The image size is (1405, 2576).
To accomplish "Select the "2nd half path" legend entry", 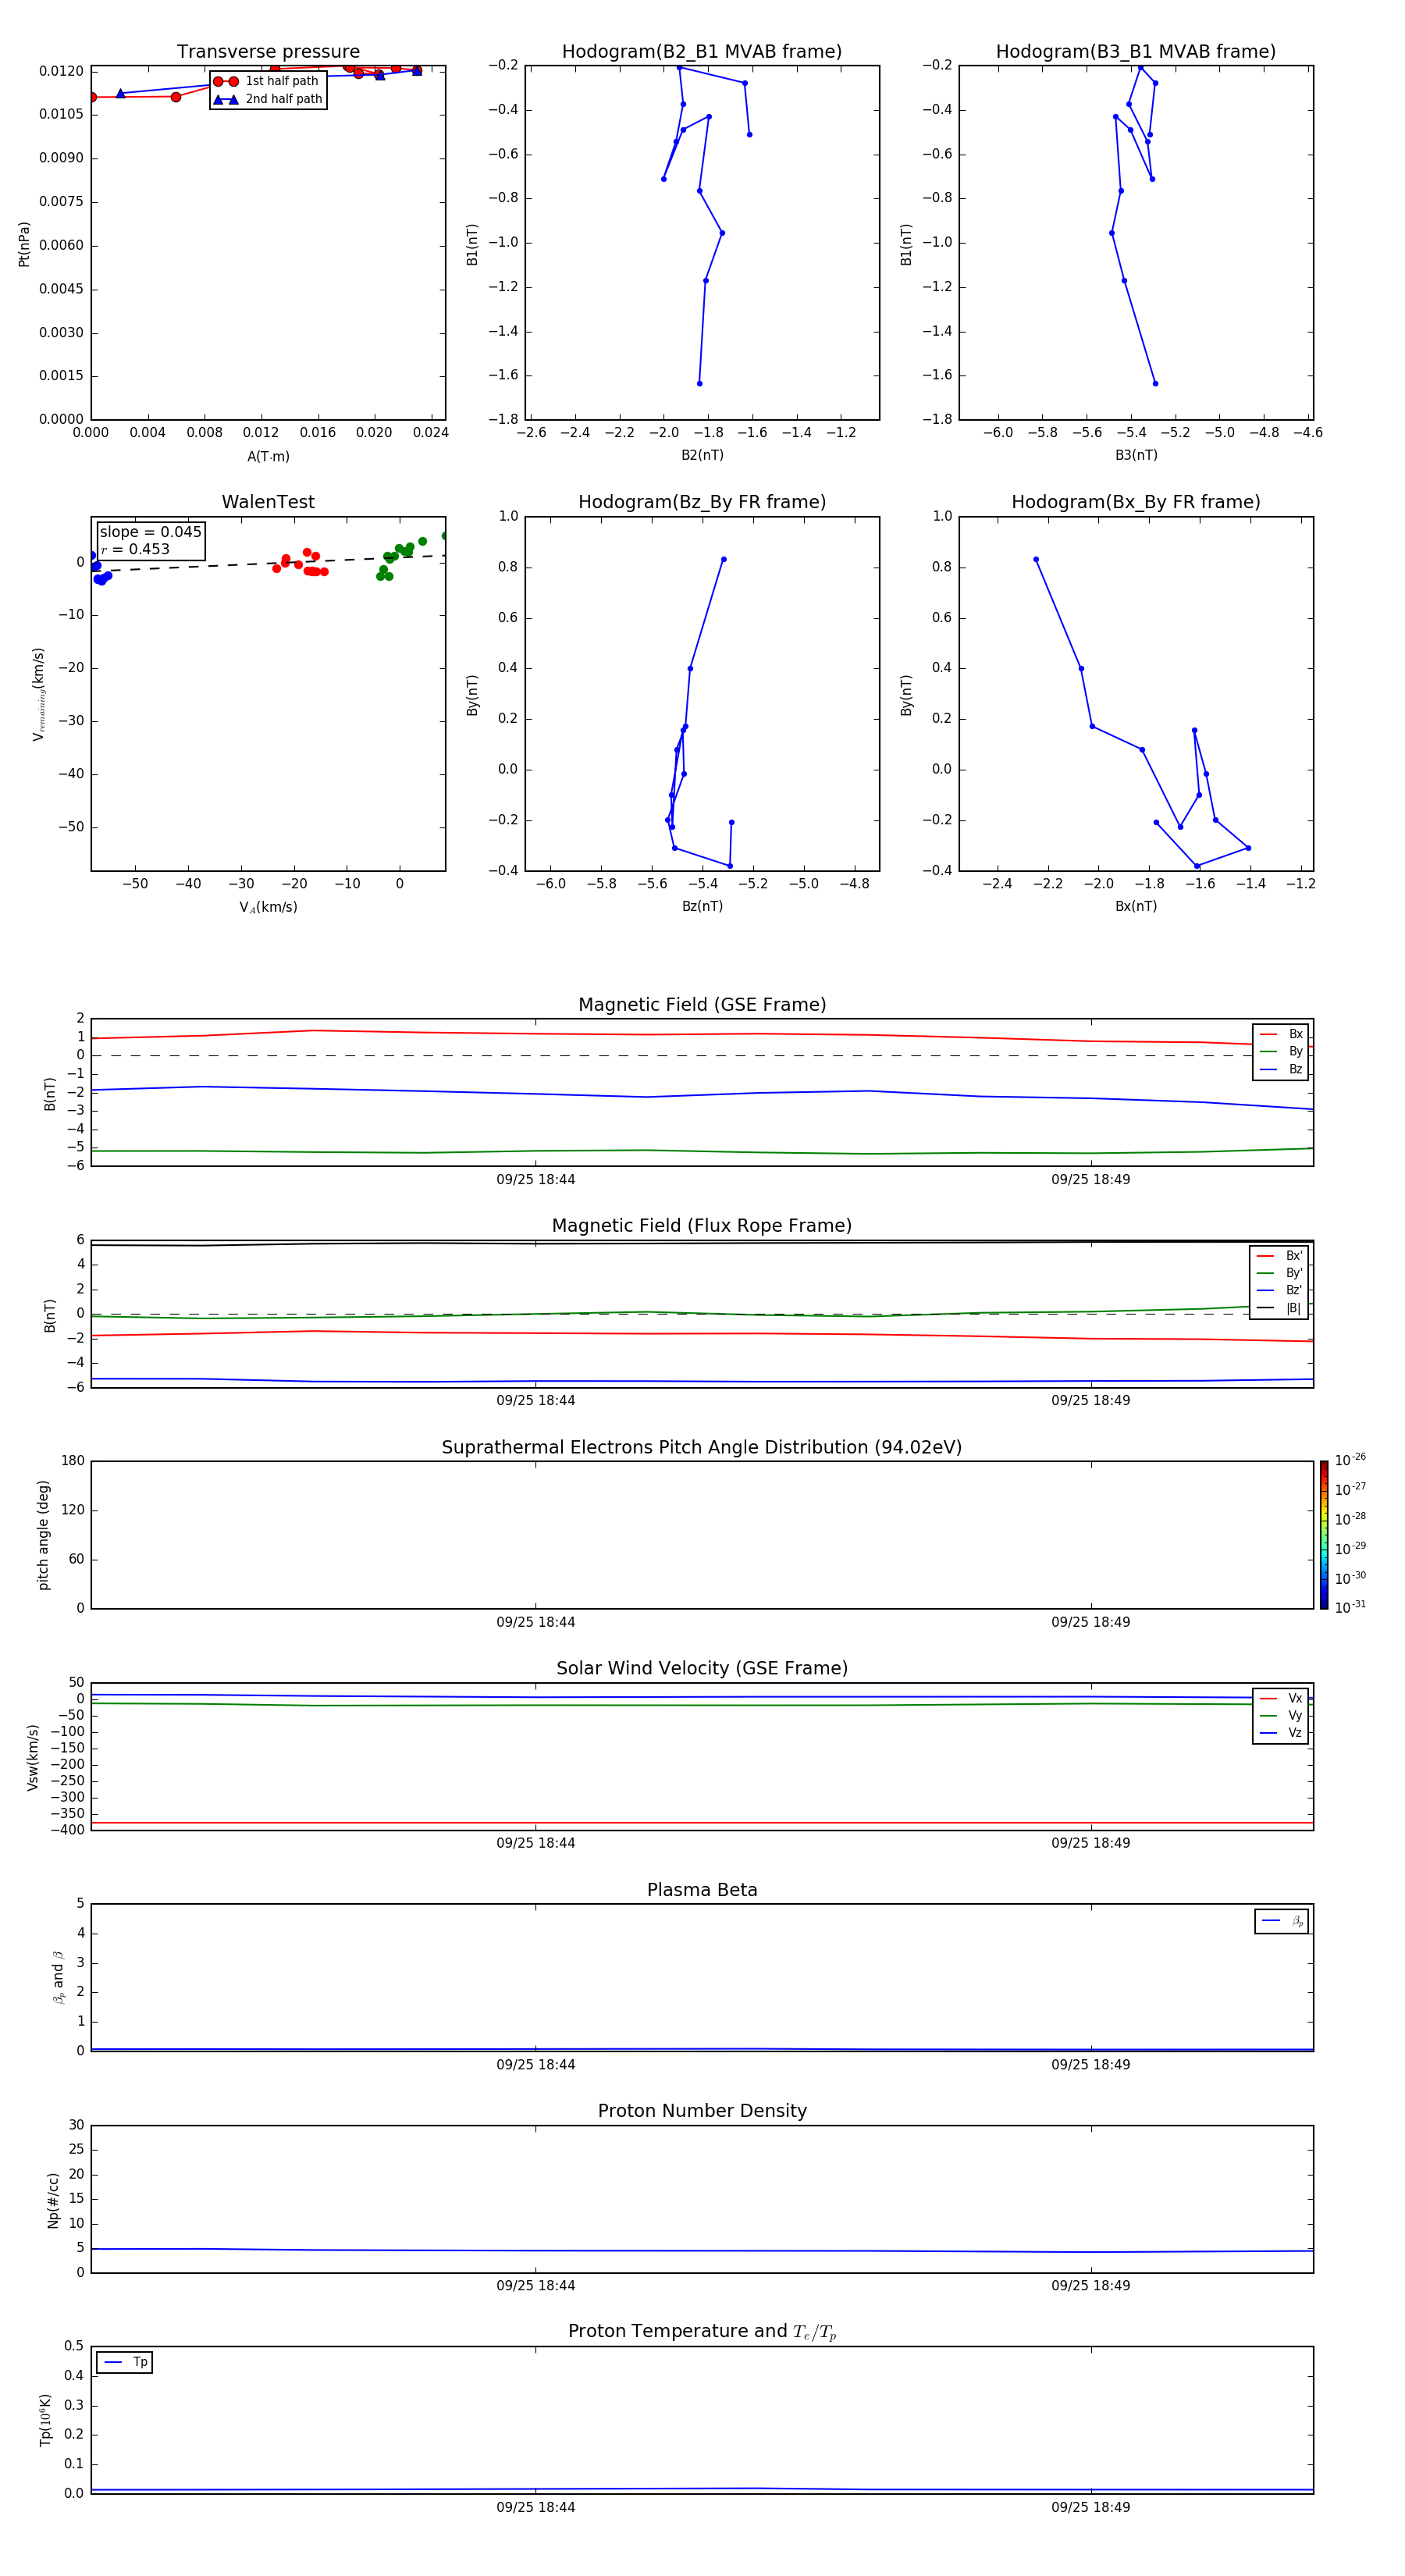I will [x=268, y=99].
